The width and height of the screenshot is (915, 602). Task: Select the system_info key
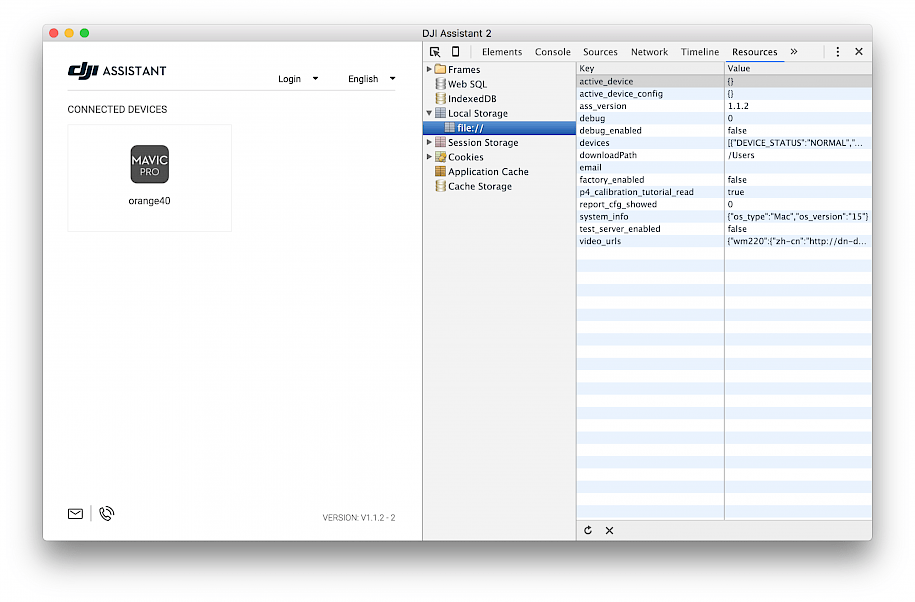[x=604, y=216]
